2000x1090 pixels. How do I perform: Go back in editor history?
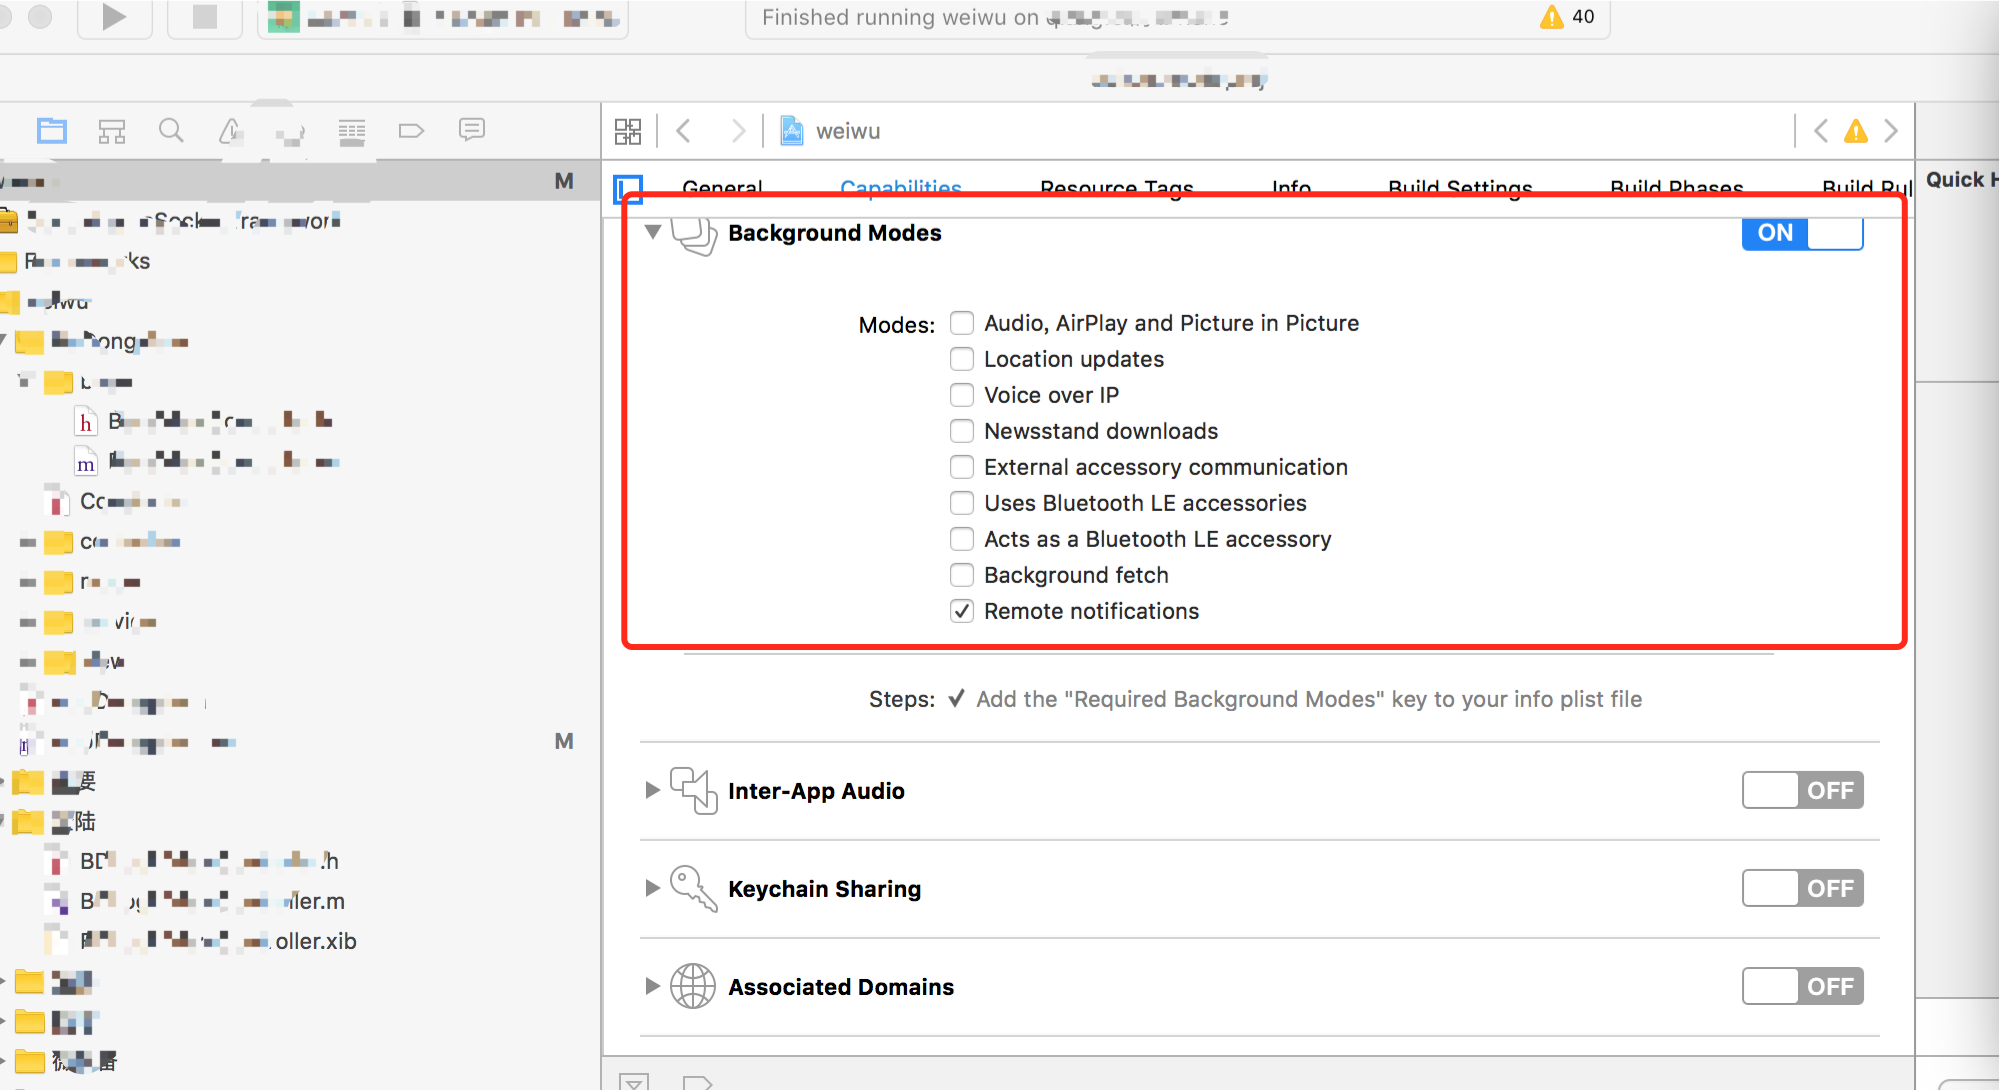click(x=684, y=131)
